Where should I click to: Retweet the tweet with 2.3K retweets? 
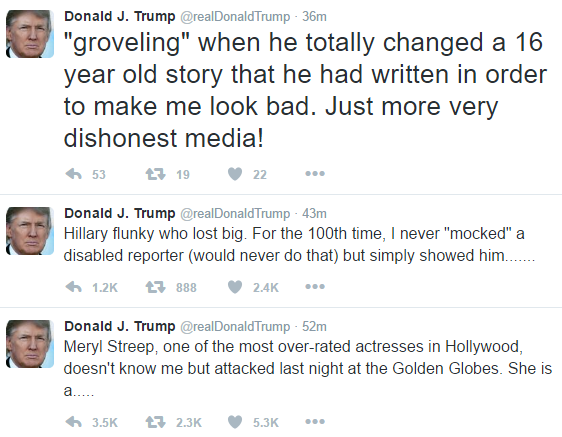[156, 422]
